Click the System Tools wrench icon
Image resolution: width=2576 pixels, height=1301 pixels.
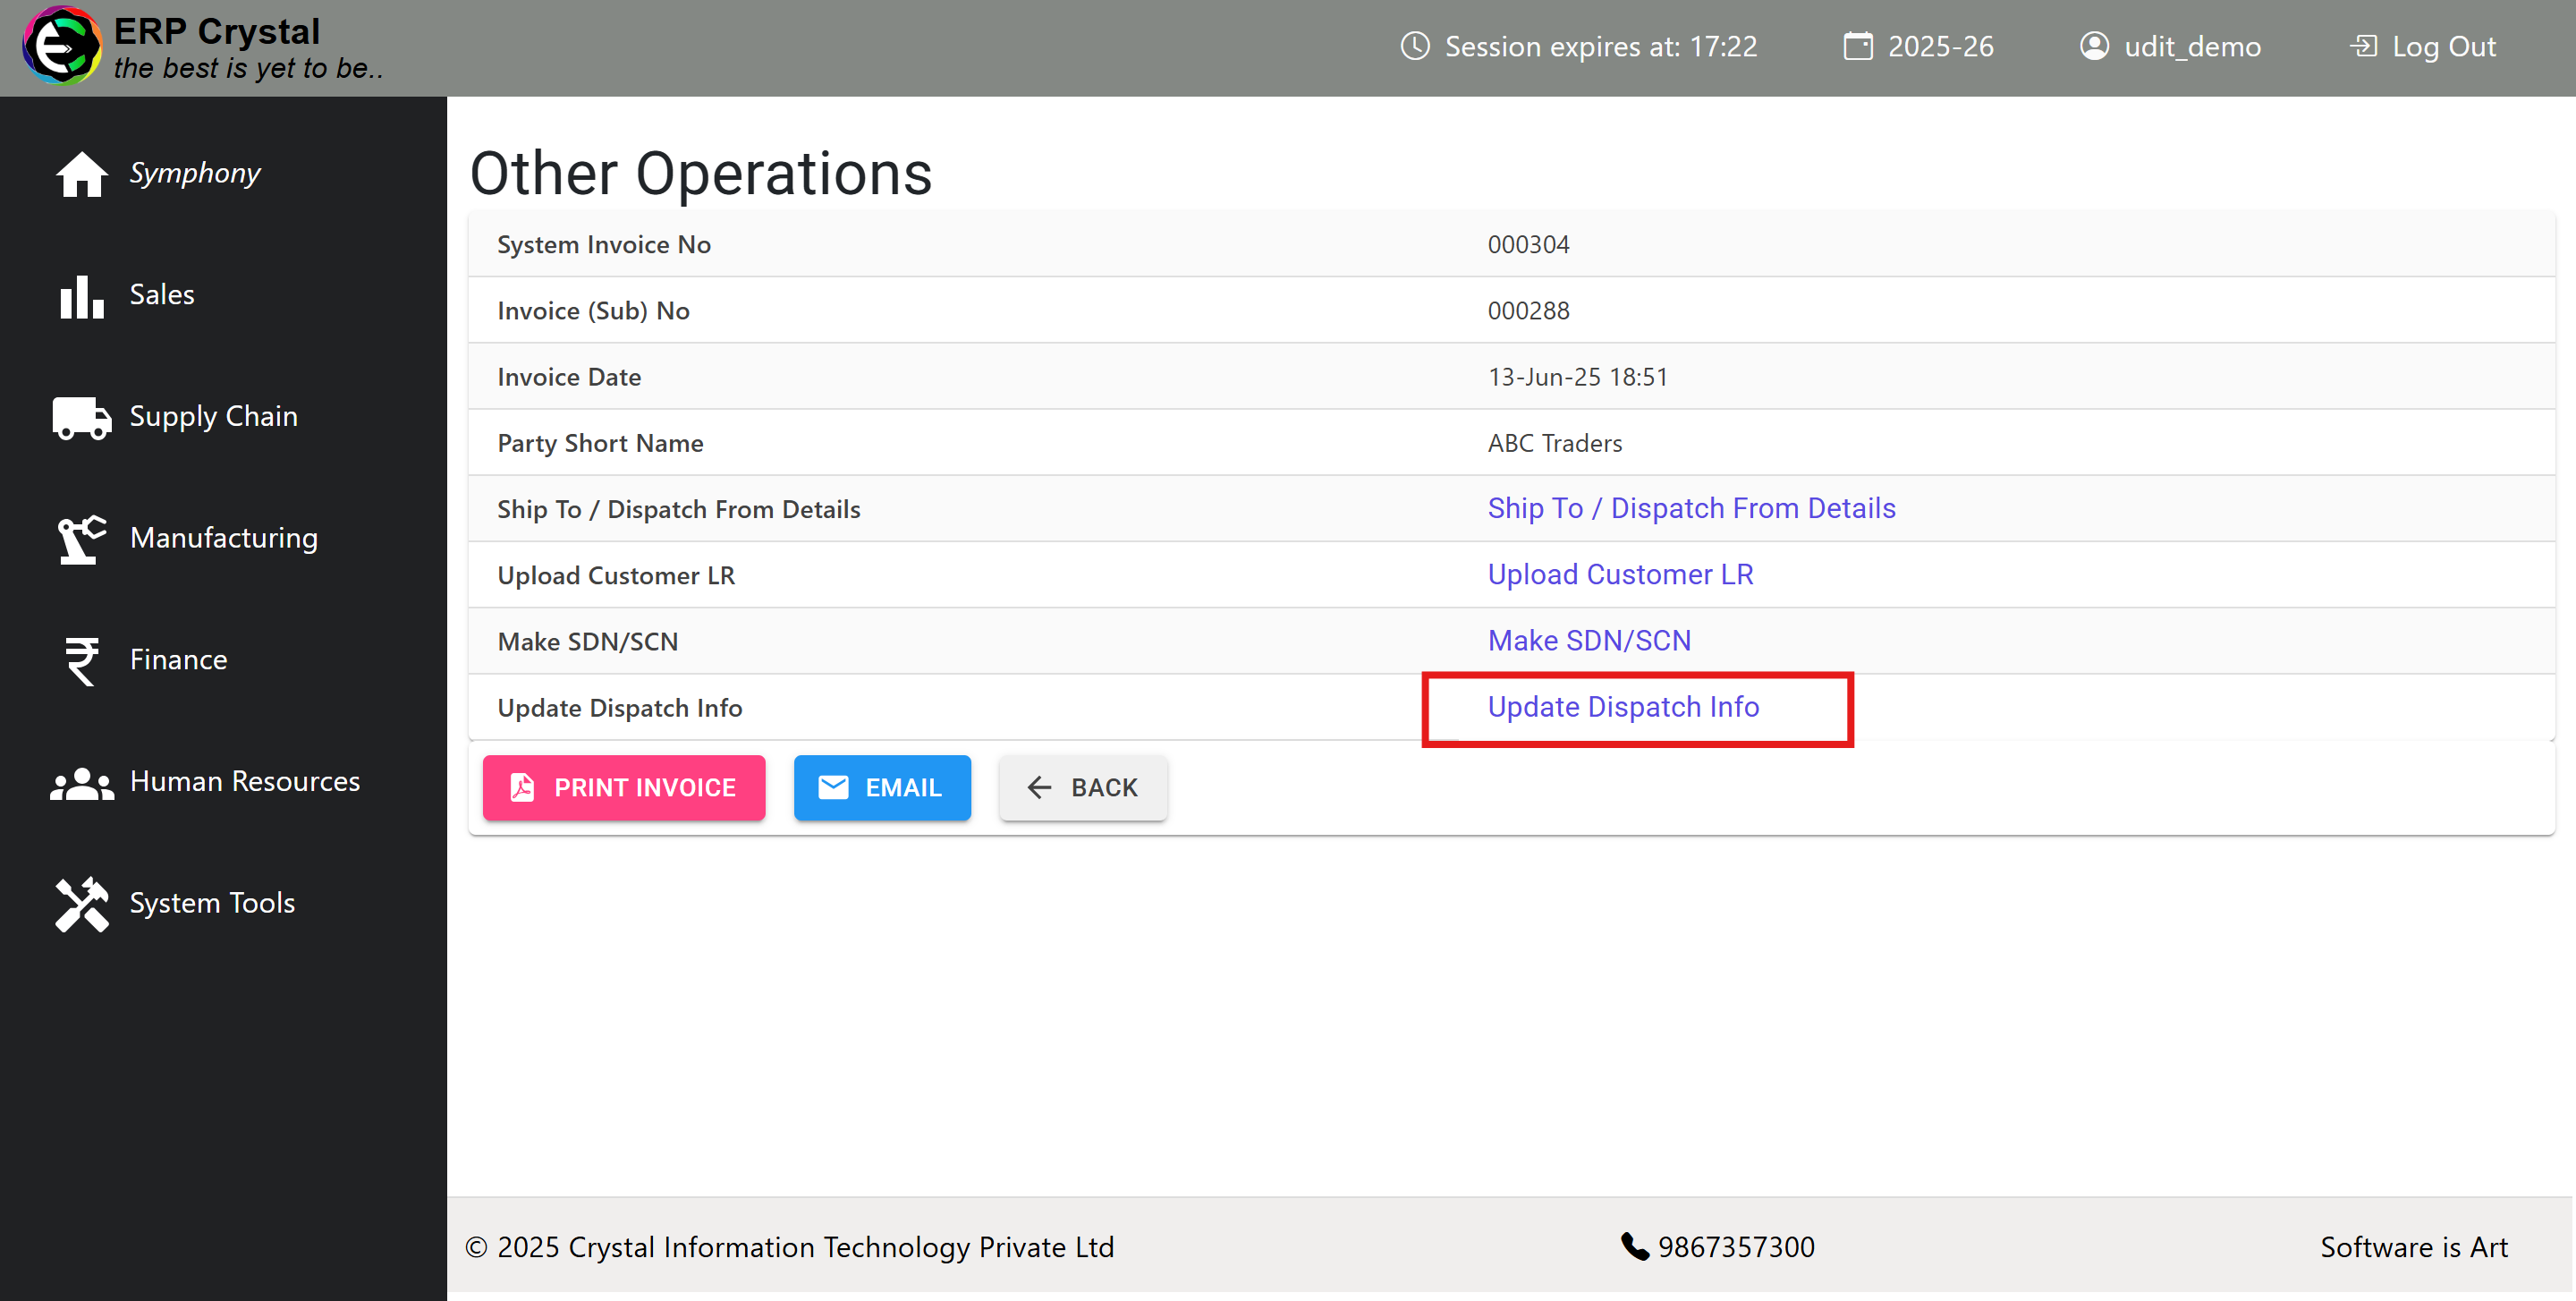[82, 904]
